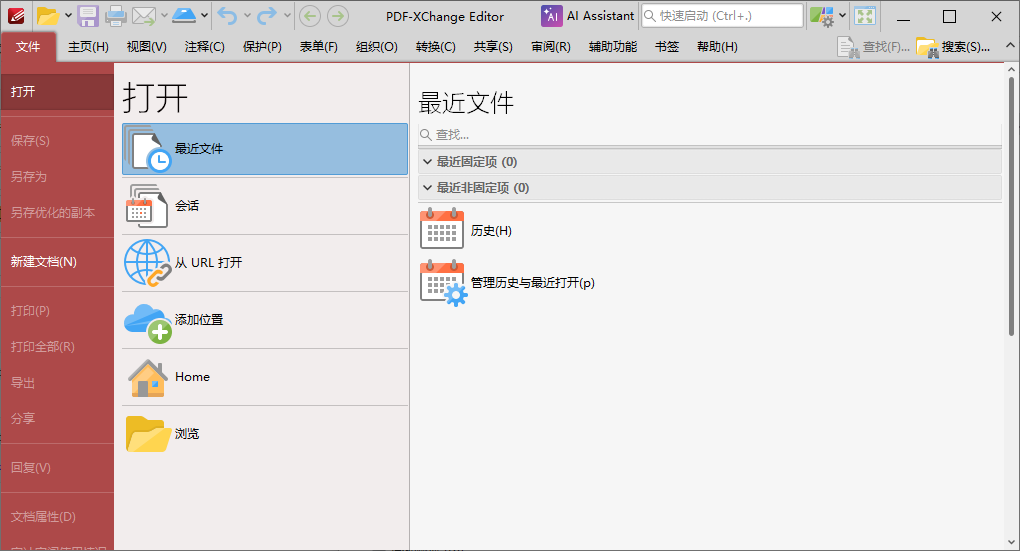Click the save floppy disk icon

[x=88, y=16]
